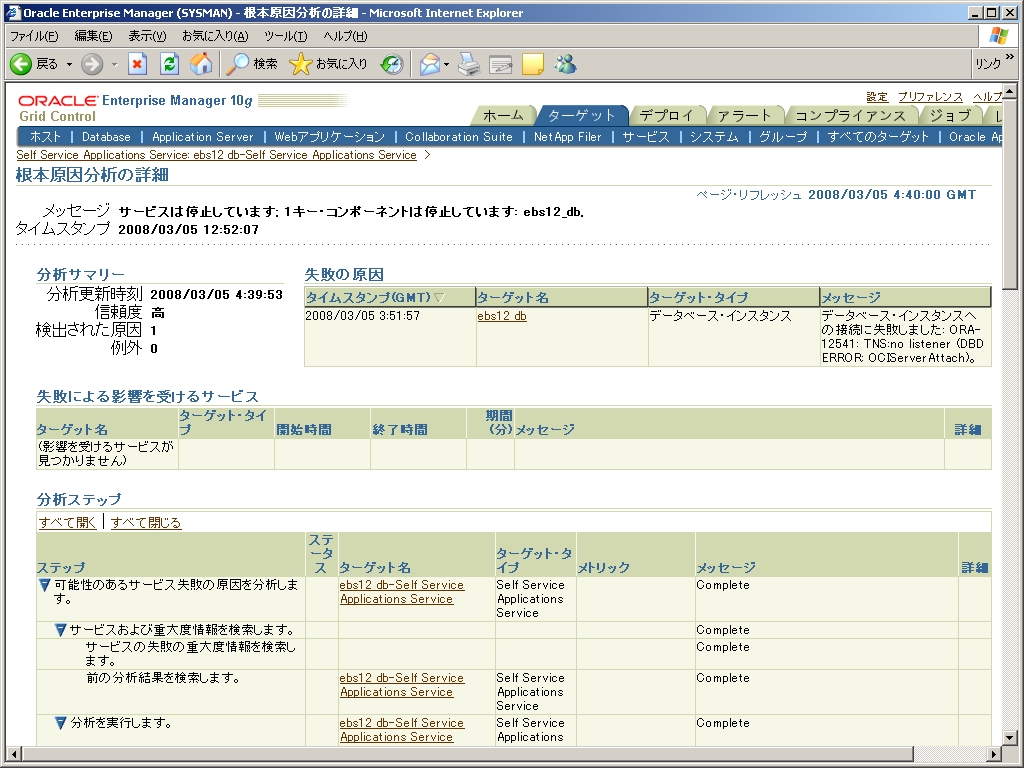Click the IE Forward arrow icon
Screen dimensions: 1024x768
[x=92, y=64]
